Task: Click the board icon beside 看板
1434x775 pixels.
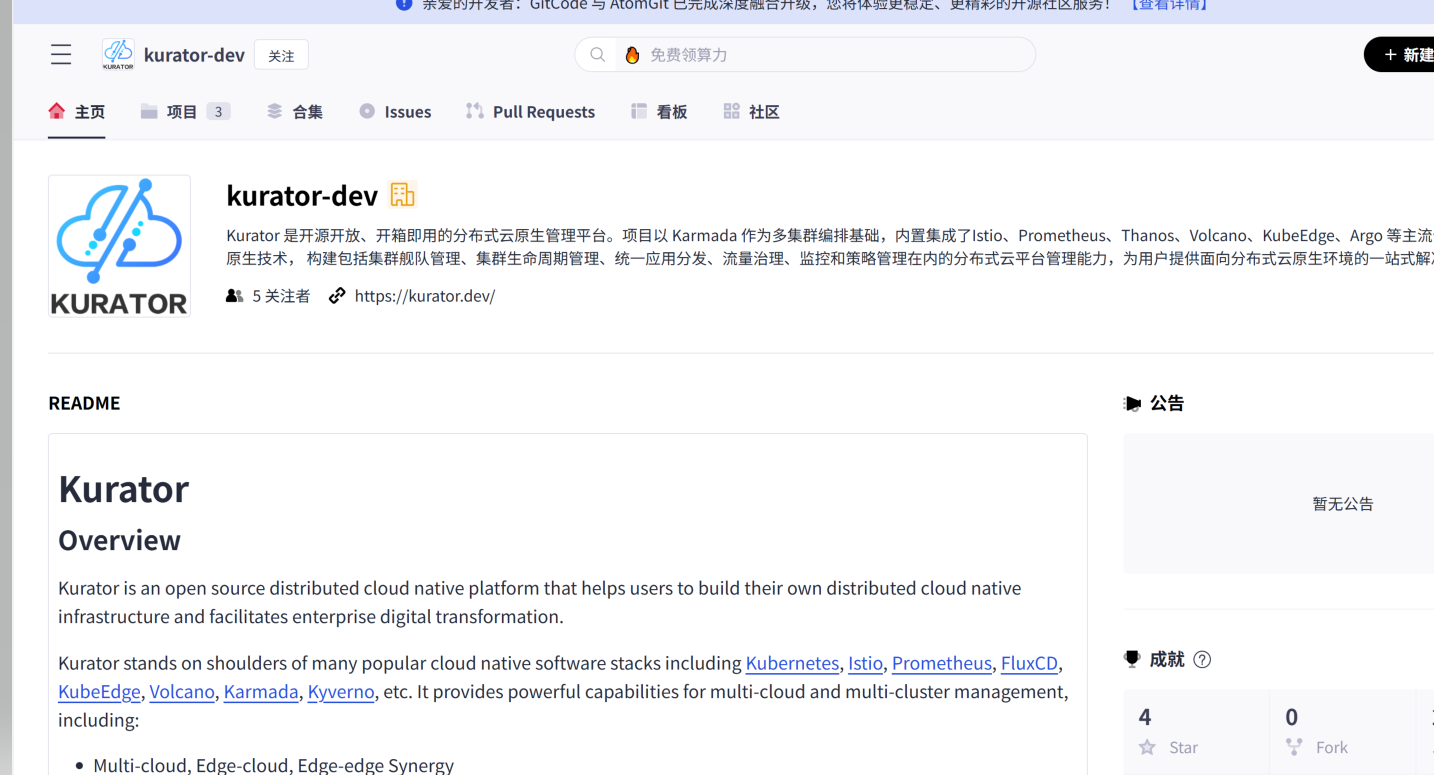Action: 639,111
